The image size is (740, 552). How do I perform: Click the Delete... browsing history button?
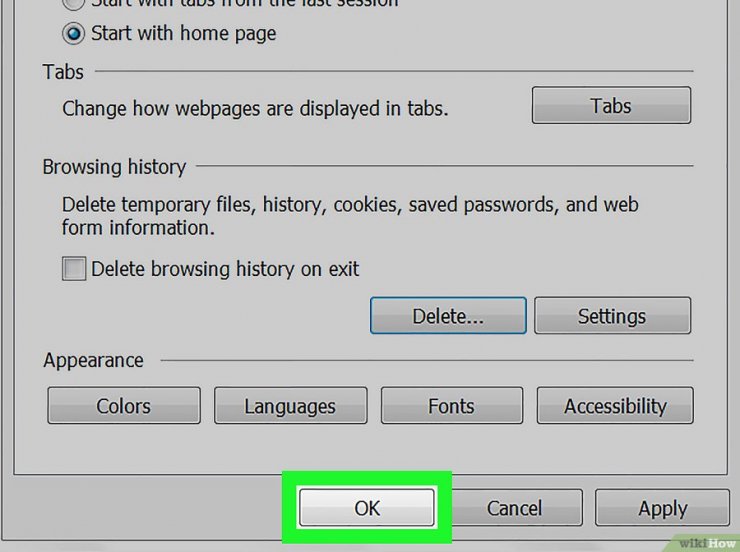click(448, 316)
